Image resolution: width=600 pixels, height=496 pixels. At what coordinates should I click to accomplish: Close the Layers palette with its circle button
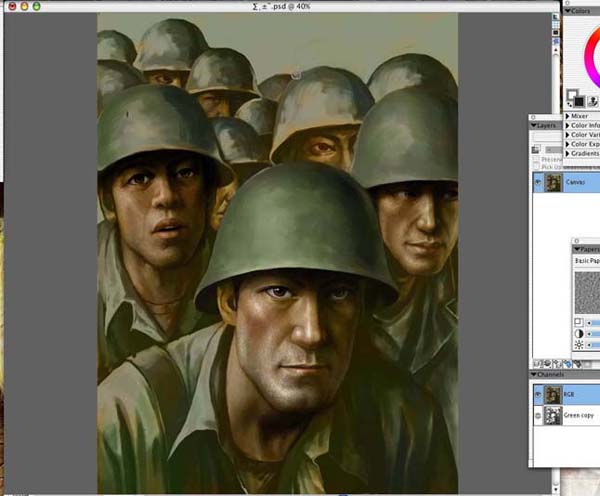[x=533, y=117]
